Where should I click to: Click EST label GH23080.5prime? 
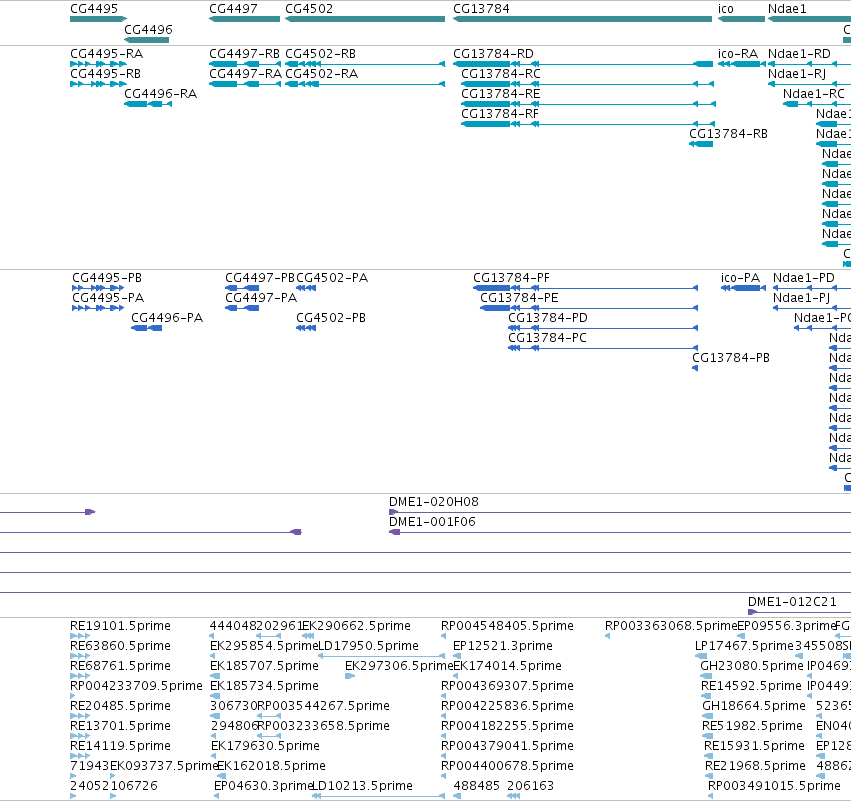pyautogui.click(x=752, y=665)
